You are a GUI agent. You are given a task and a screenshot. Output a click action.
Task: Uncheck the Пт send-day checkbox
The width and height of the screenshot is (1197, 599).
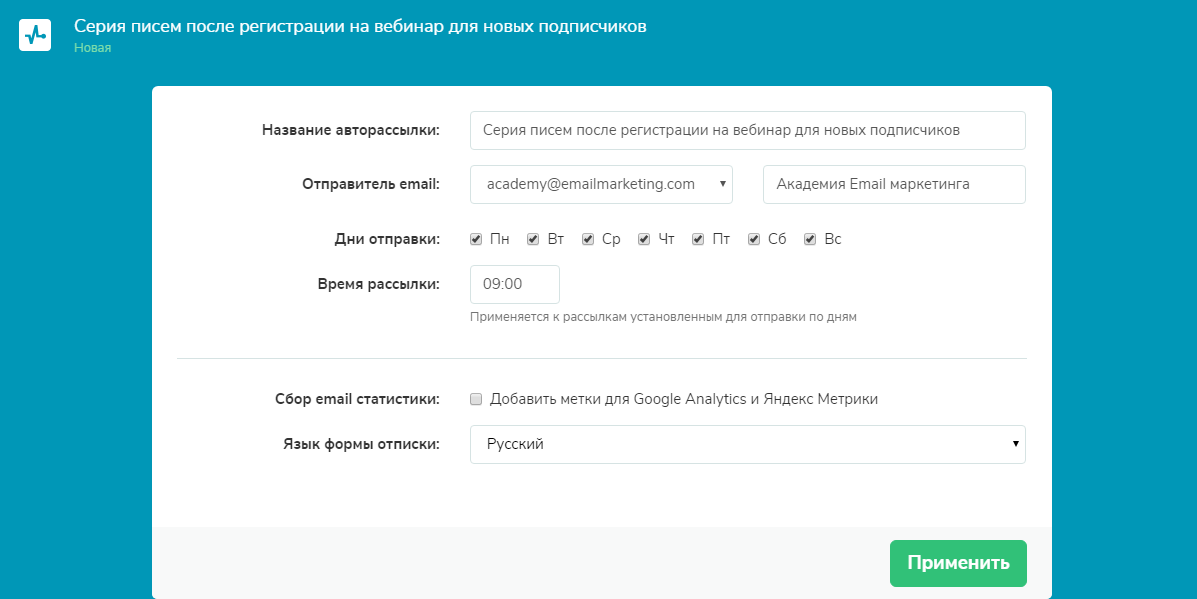click(698, 240)
